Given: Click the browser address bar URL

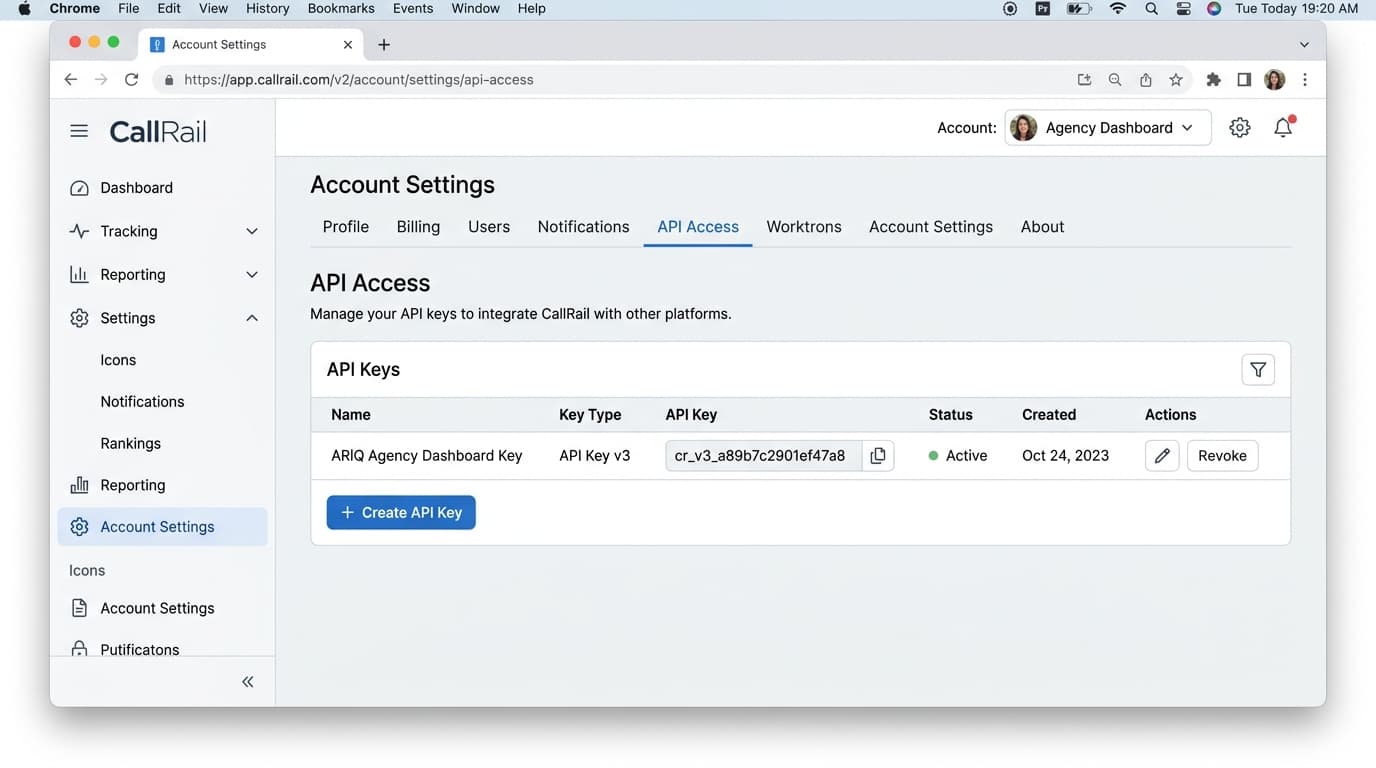Looking at the screenshot, I should pos(359,79).
